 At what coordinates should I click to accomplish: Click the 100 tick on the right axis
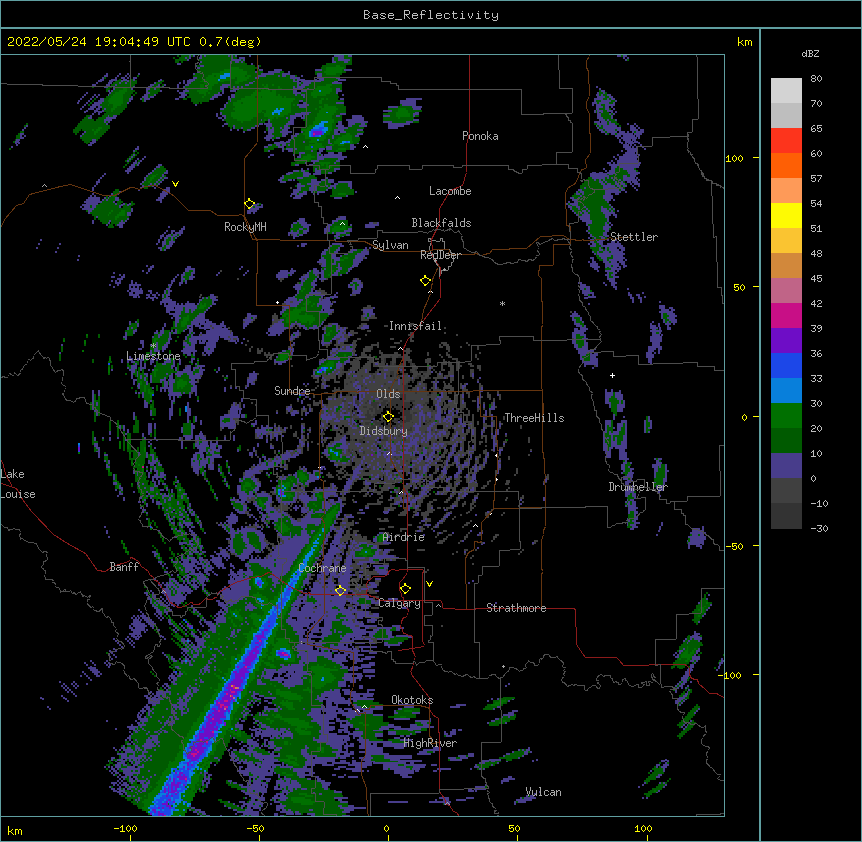click(x=734, y=158)
